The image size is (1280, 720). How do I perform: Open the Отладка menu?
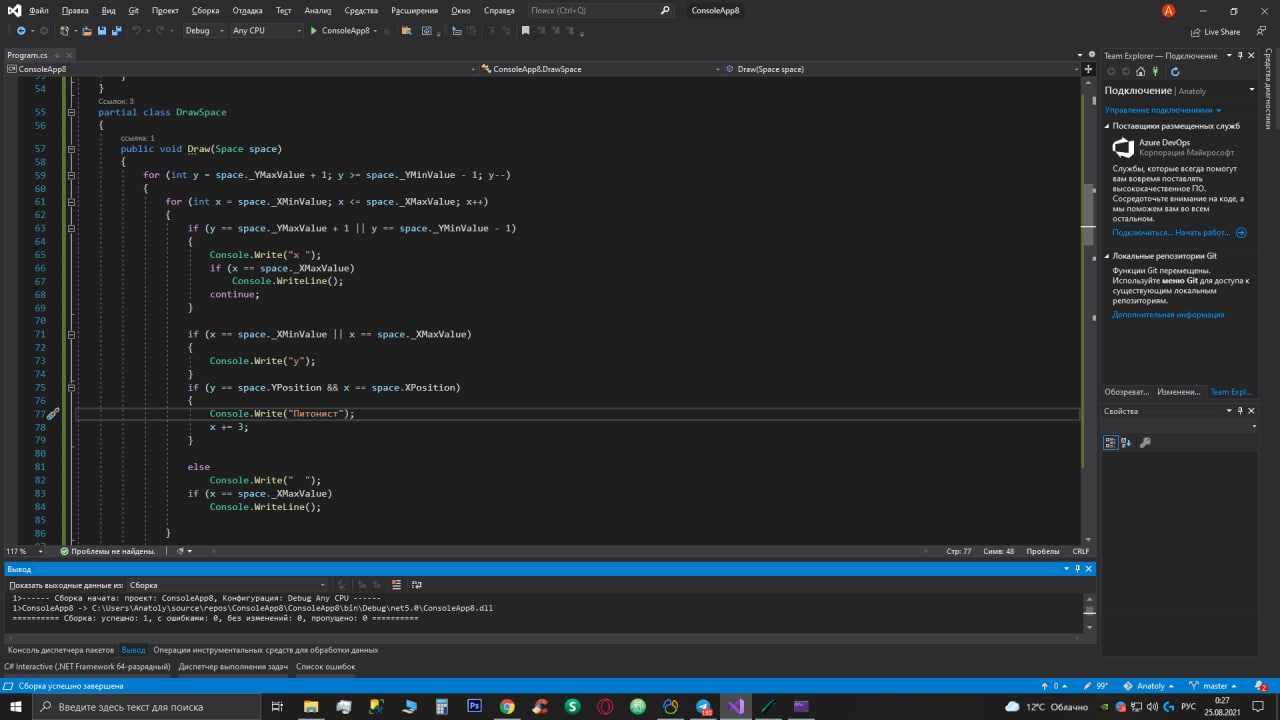click(x=247, y=10)
